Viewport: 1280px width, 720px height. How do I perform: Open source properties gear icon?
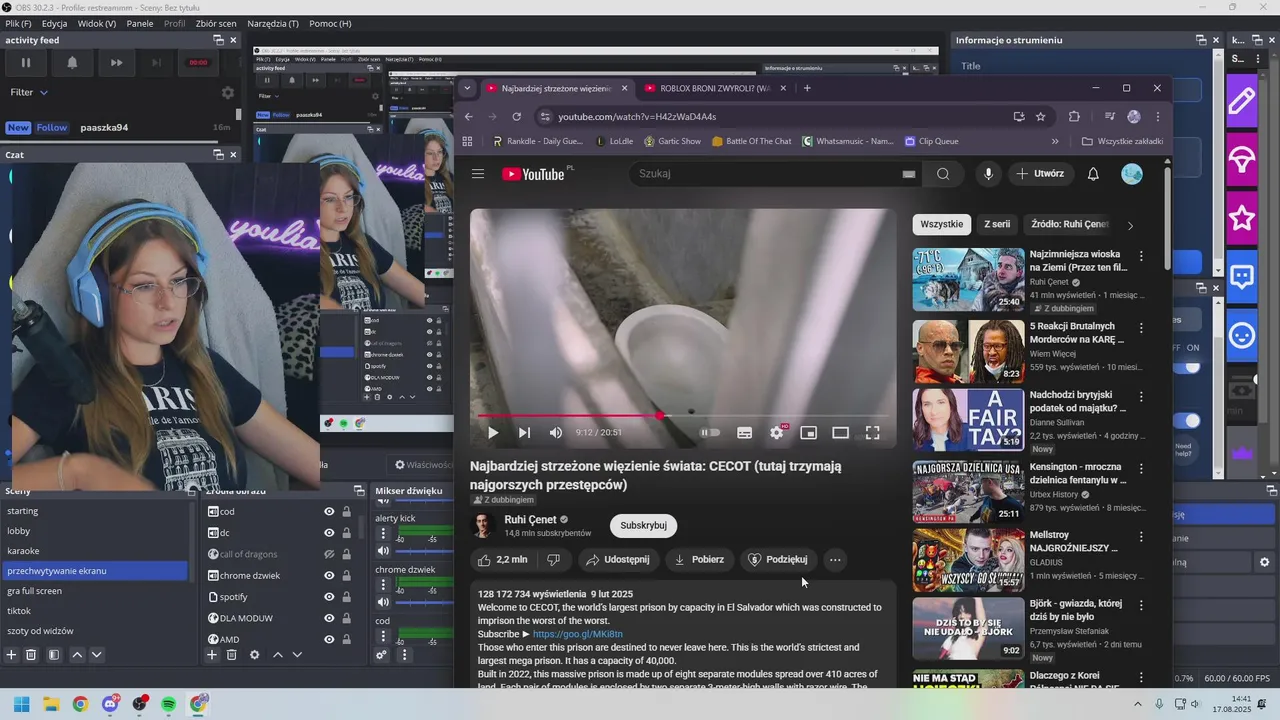(x=254, y=655)
